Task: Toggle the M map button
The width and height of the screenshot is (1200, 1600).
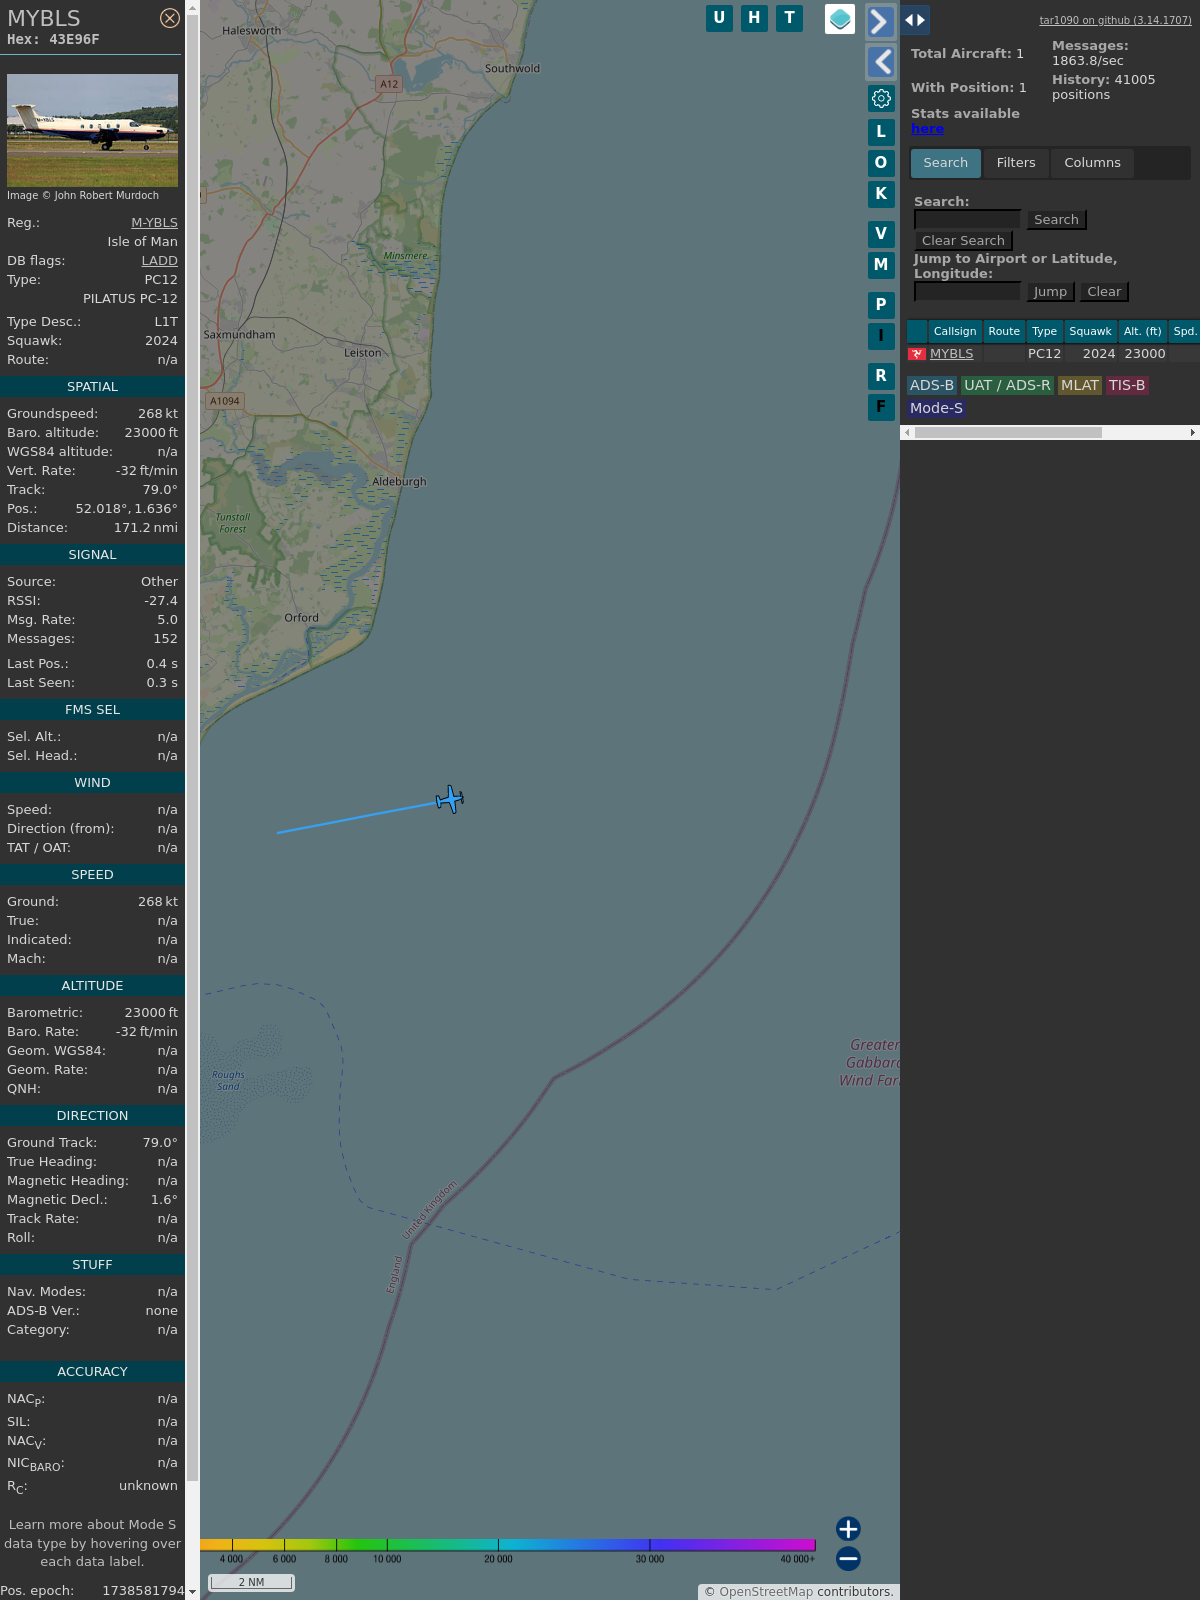Action: (881, 265)
